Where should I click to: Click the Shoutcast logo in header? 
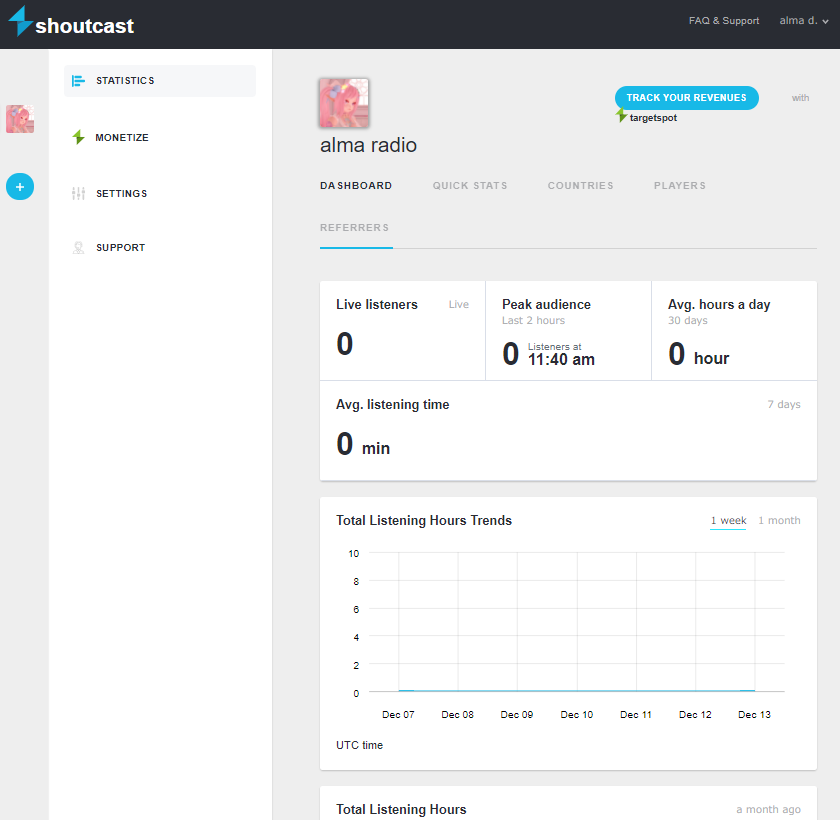tap(71, 24)
